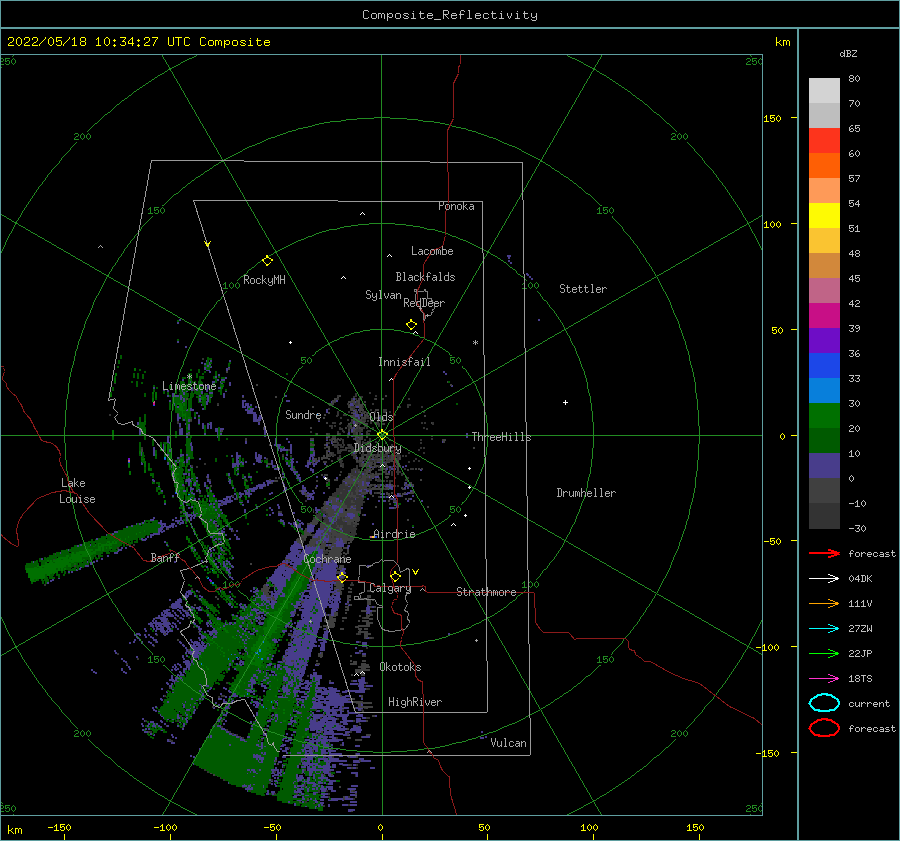Click the Ponoka label

tap(456, 206)
